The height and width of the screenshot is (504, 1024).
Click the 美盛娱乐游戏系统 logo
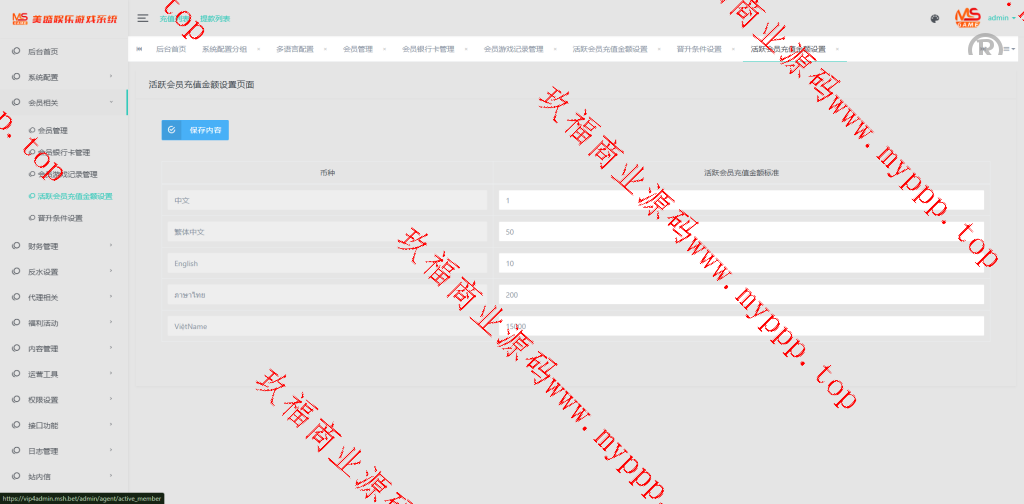[x=63, y=18]
